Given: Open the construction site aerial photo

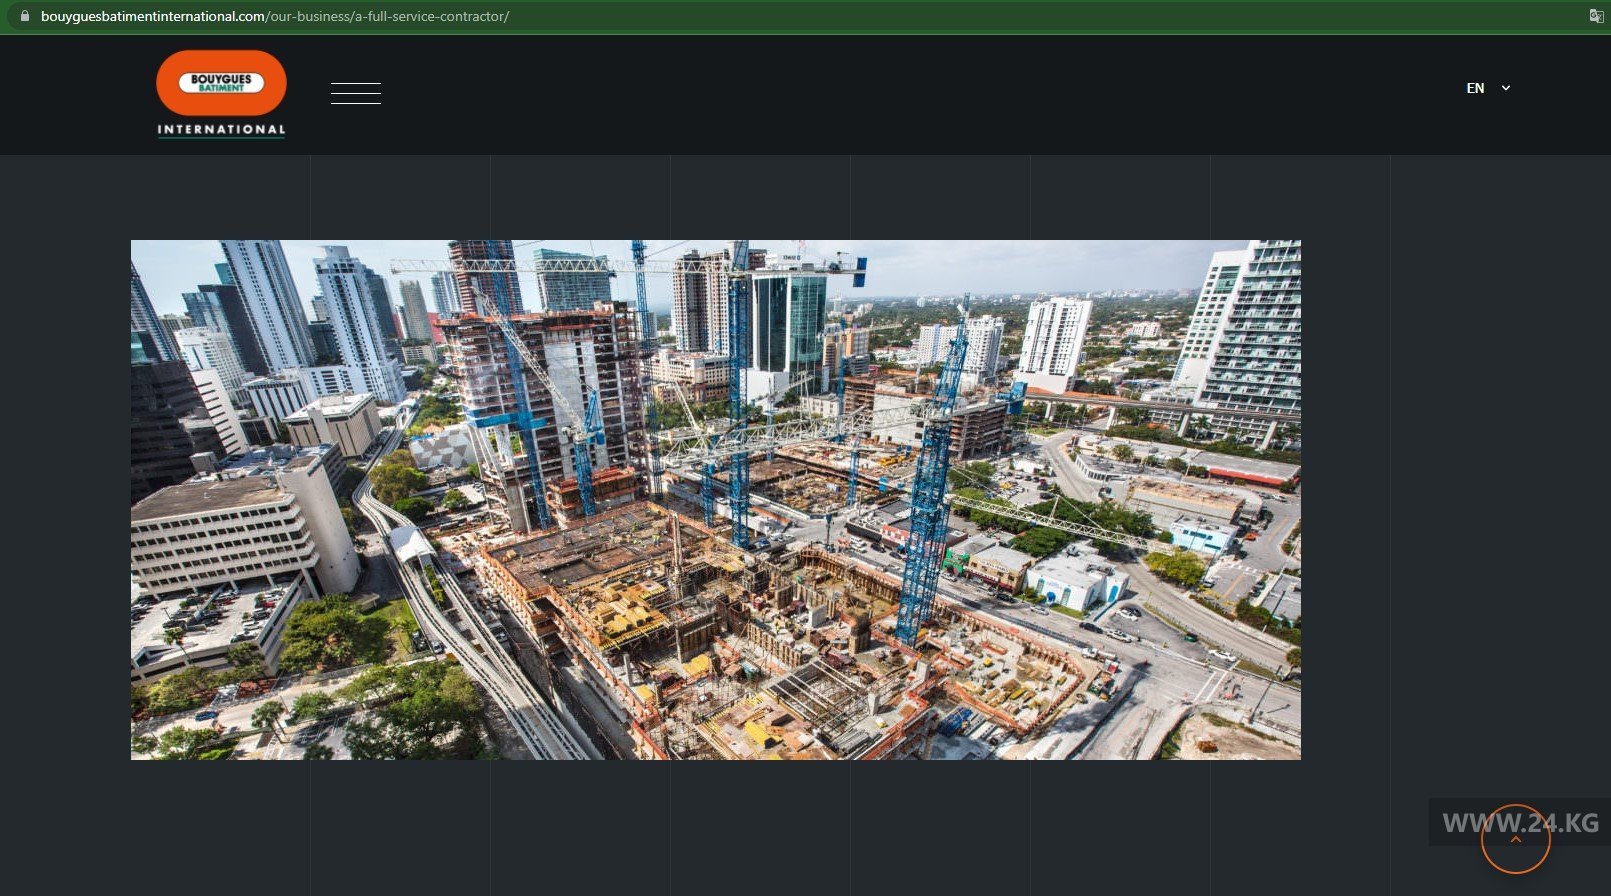Looking at the screenshot, I should coord(716,500).
